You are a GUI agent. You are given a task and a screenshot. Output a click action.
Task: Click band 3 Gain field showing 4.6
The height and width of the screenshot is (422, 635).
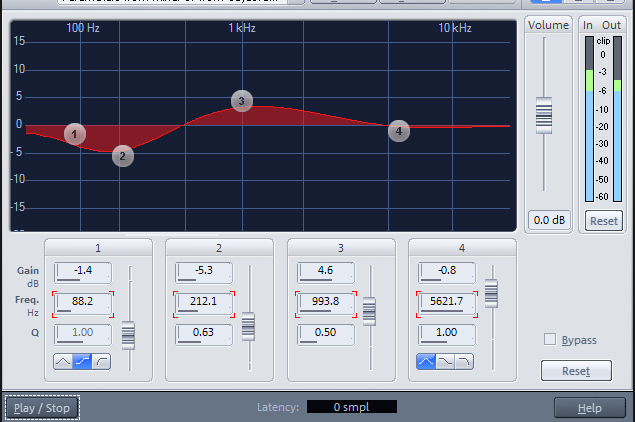pos(326,272)
